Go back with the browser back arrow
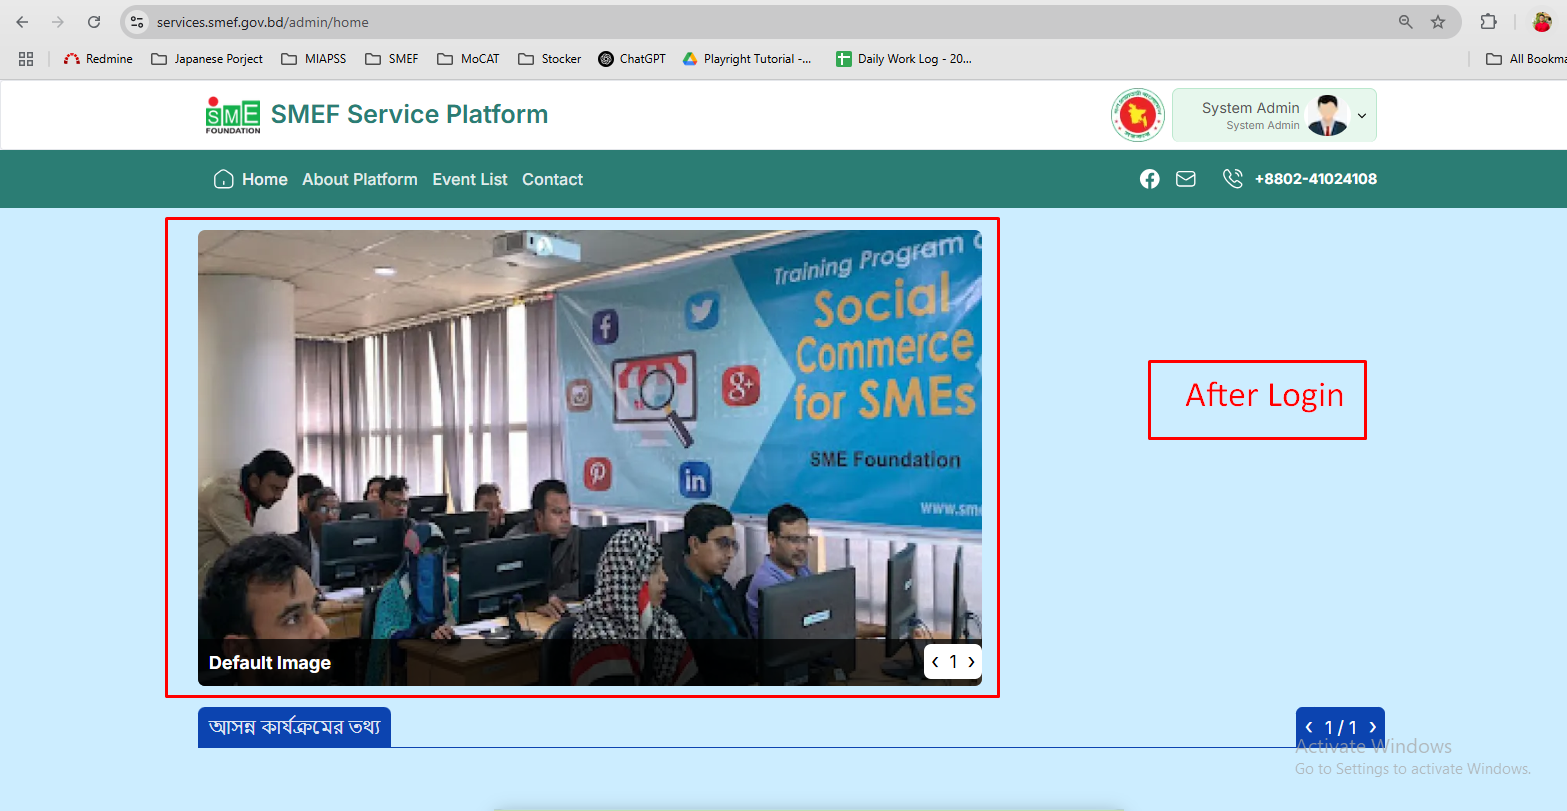The image size is (1567, 811). (22, 22)
